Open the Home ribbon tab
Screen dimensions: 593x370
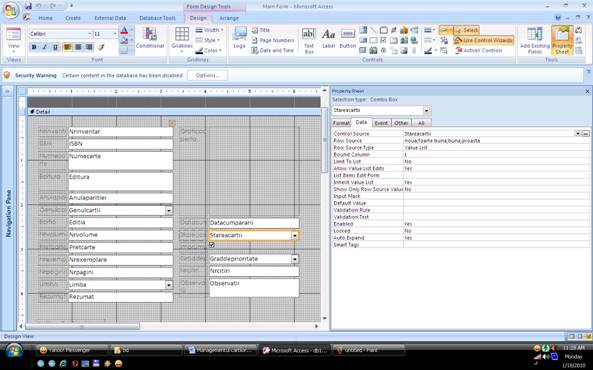click(x=45, y=18)
